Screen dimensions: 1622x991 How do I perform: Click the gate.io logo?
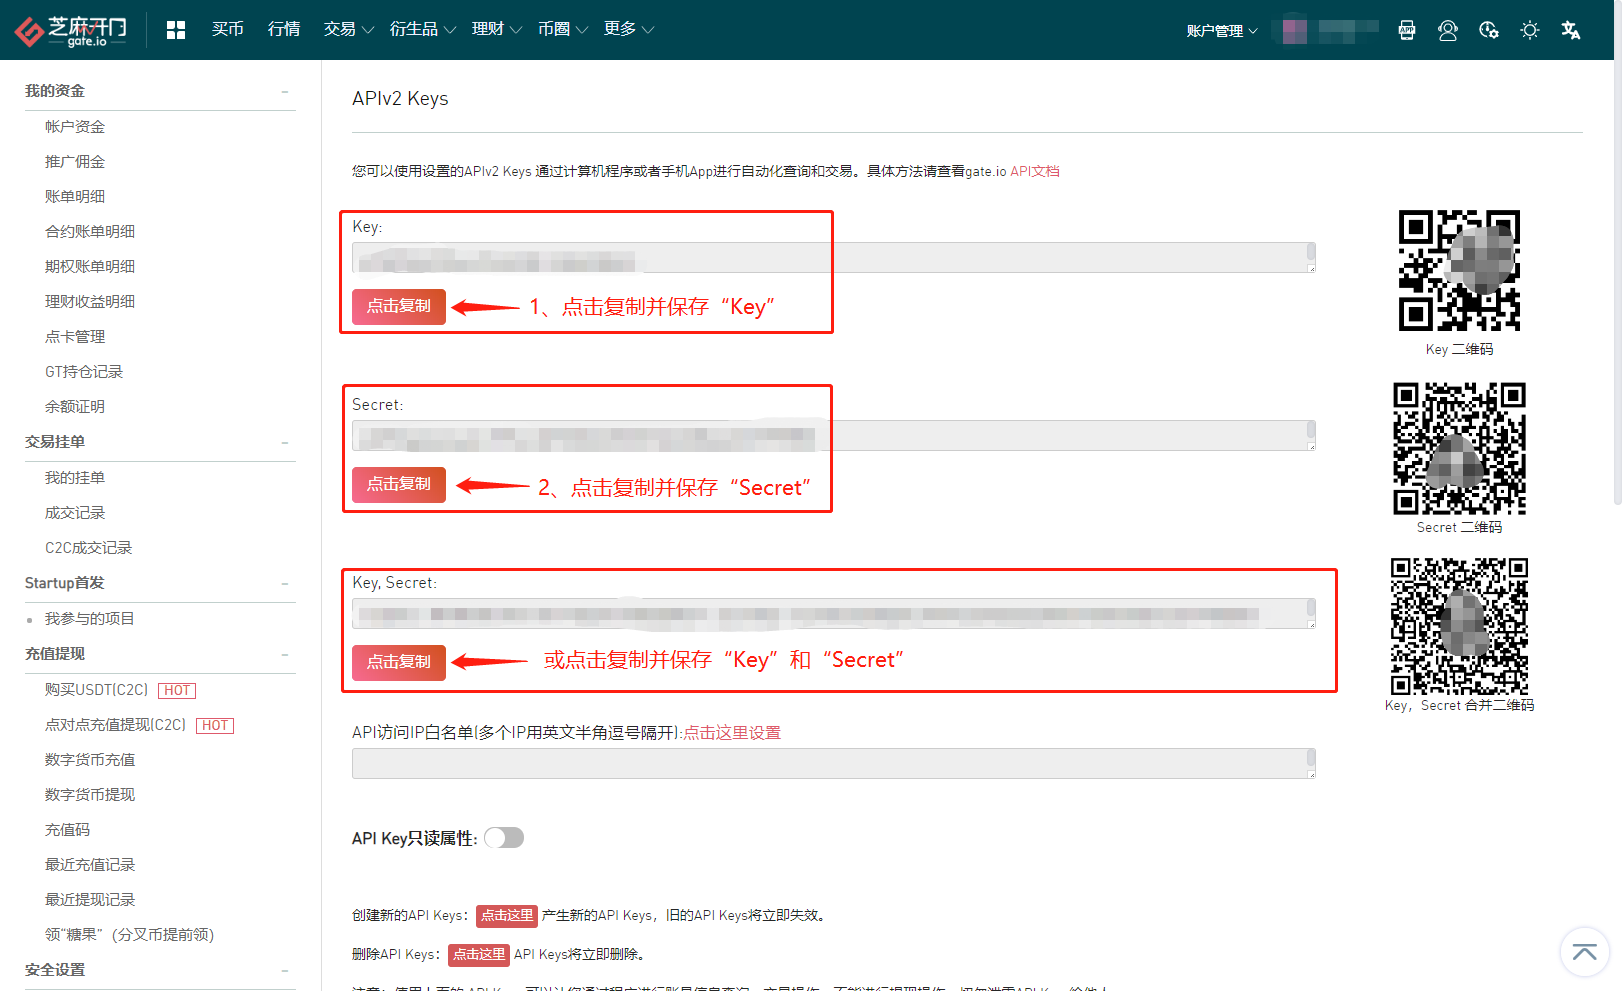[71, 30]
